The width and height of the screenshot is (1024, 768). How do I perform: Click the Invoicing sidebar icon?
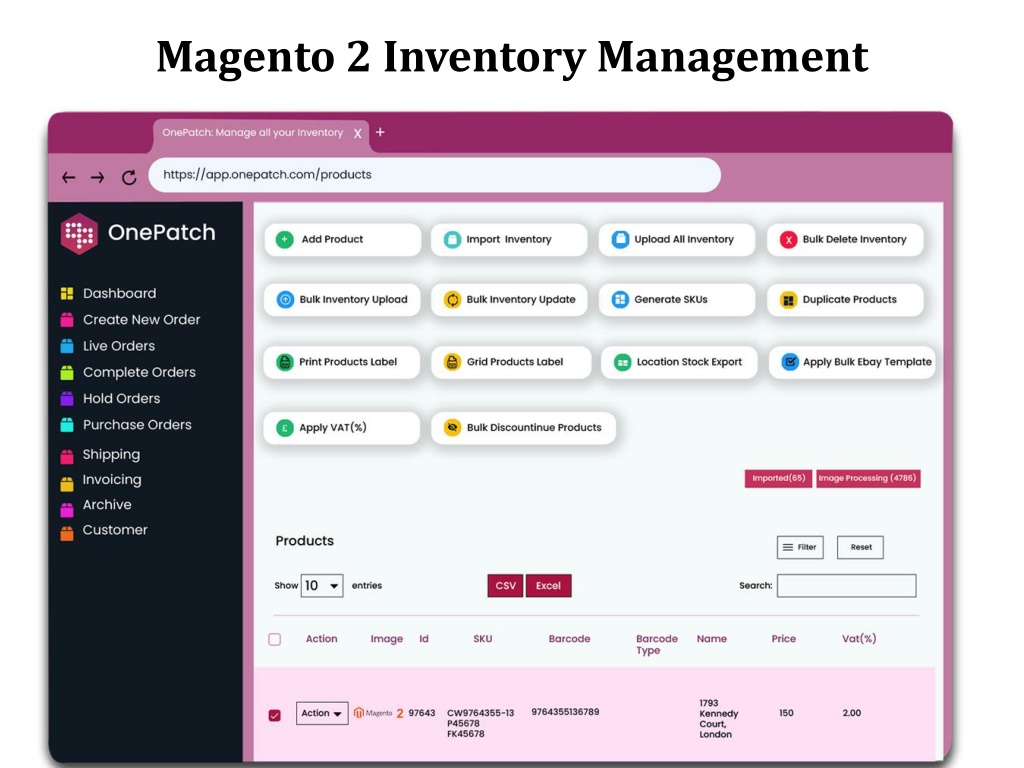pos(67,483)
